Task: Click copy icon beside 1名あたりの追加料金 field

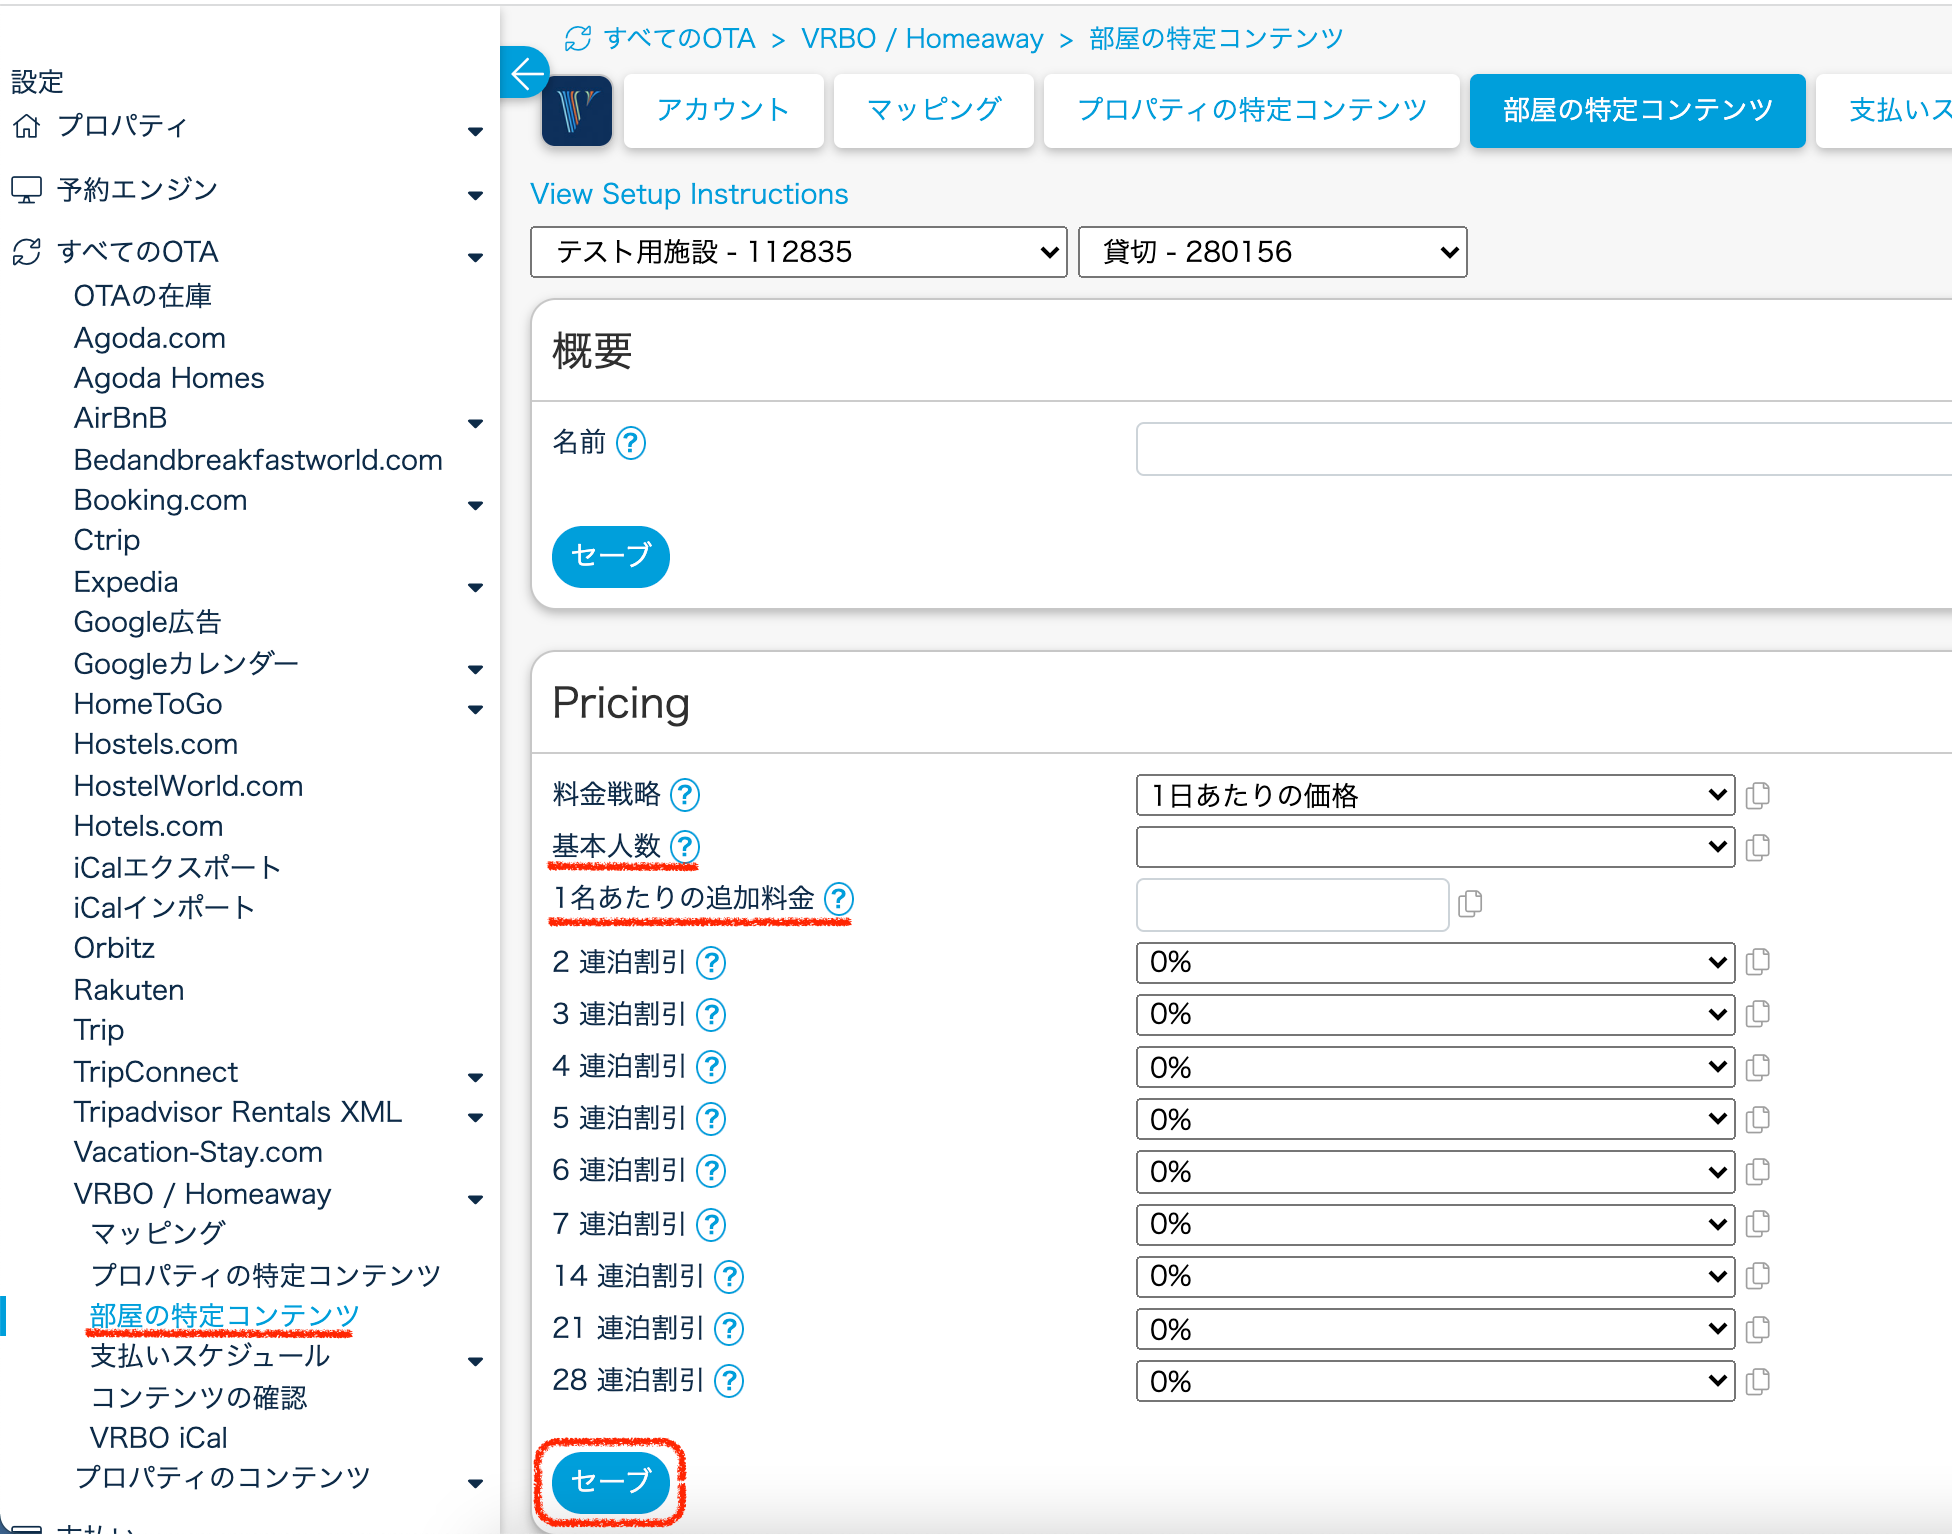Action: tap(1470, 904)
